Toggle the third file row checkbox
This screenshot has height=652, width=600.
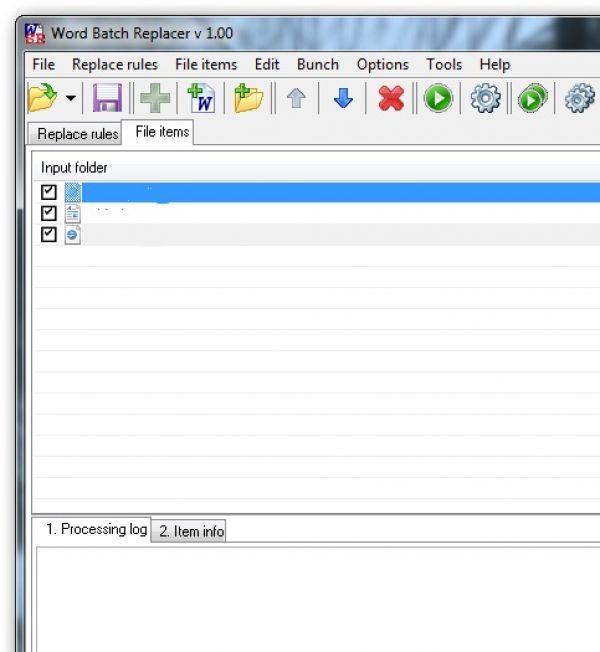tap(49, 235)
